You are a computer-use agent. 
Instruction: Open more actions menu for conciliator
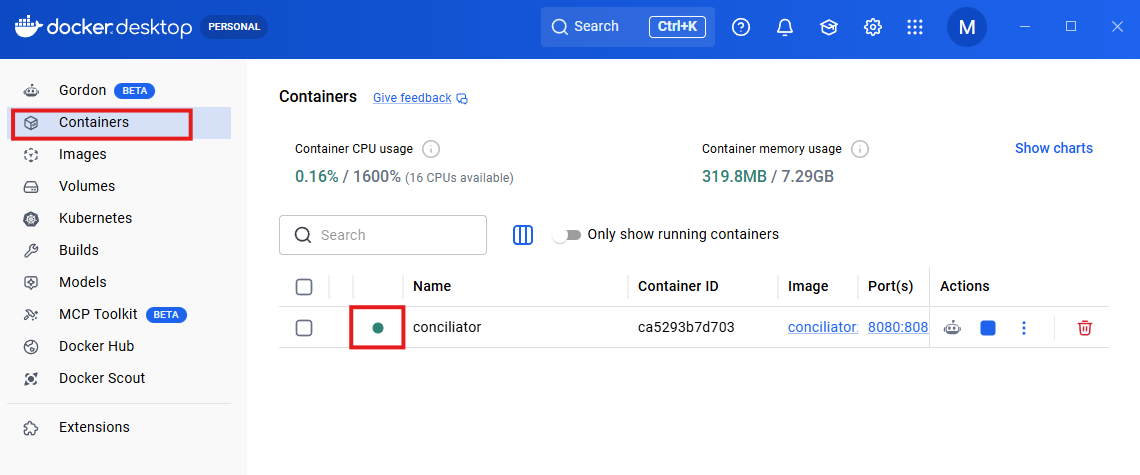click(x=1024, y=327)
